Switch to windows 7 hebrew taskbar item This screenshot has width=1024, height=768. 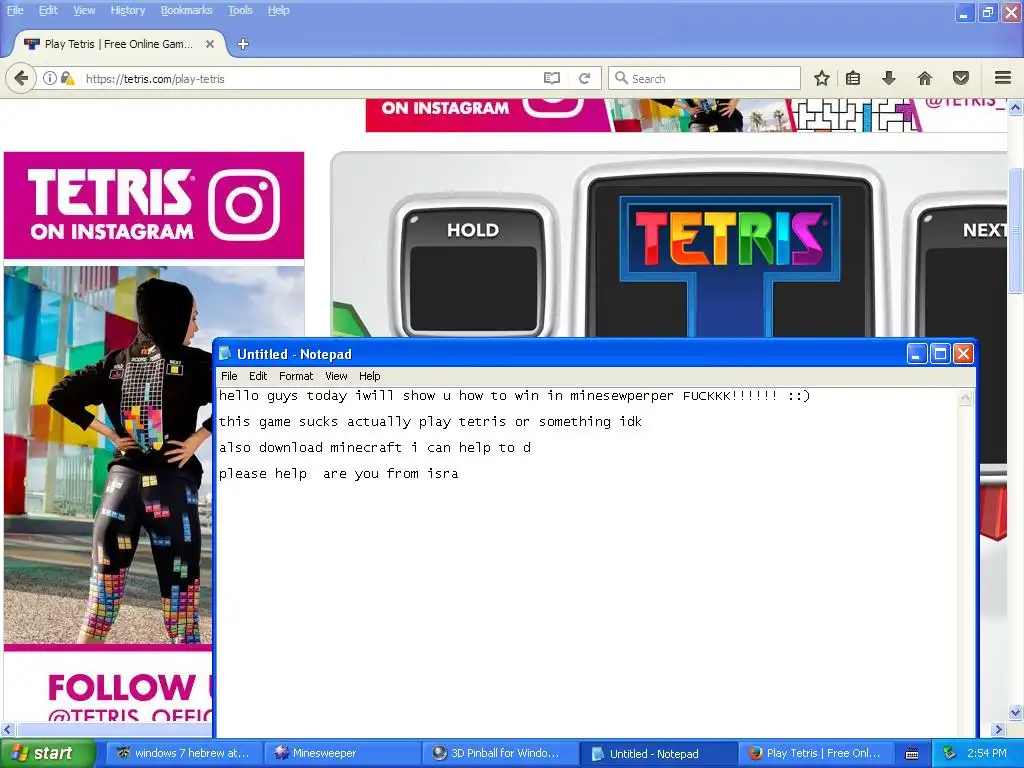184,753
